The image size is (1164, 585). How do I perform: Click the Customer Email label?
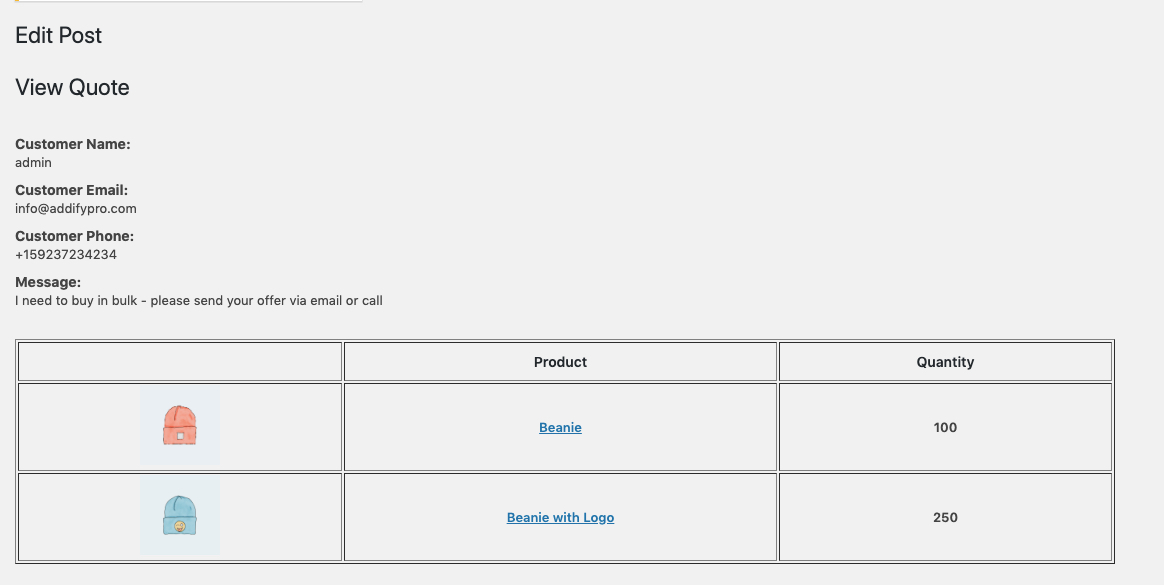coord(71,190)
